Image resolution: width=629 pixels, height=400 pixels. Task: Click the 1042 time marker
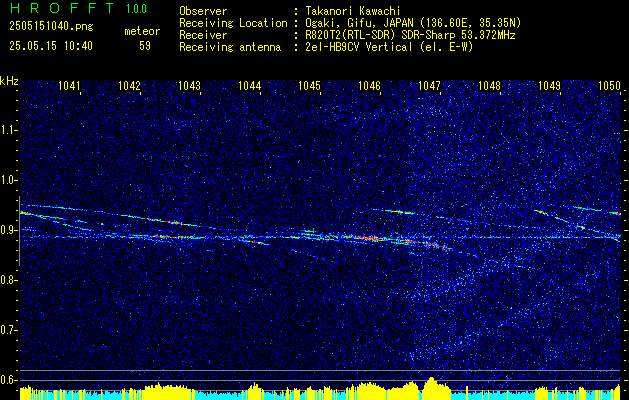pyautogui.click(x=130, y=85)
